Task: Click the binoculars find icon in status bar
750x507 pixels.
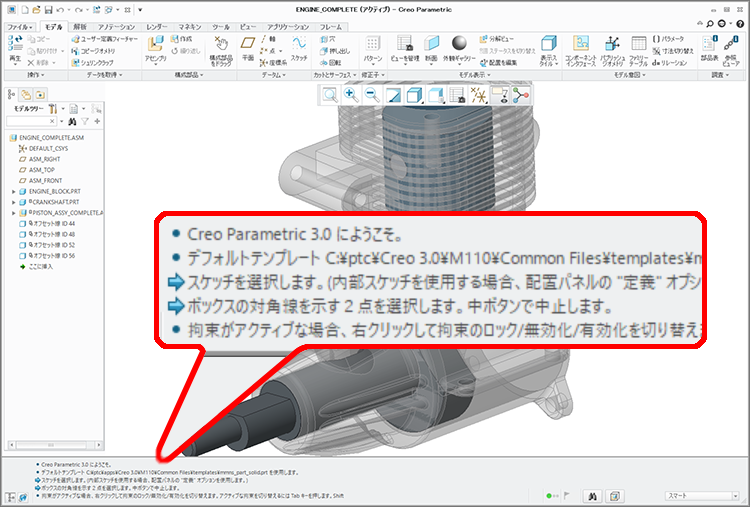Action: coord(593,495)
